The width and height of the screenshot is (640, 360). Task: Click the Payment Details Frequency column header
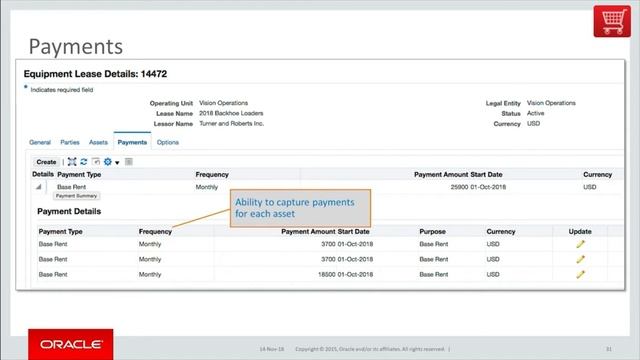pos(155,231)
